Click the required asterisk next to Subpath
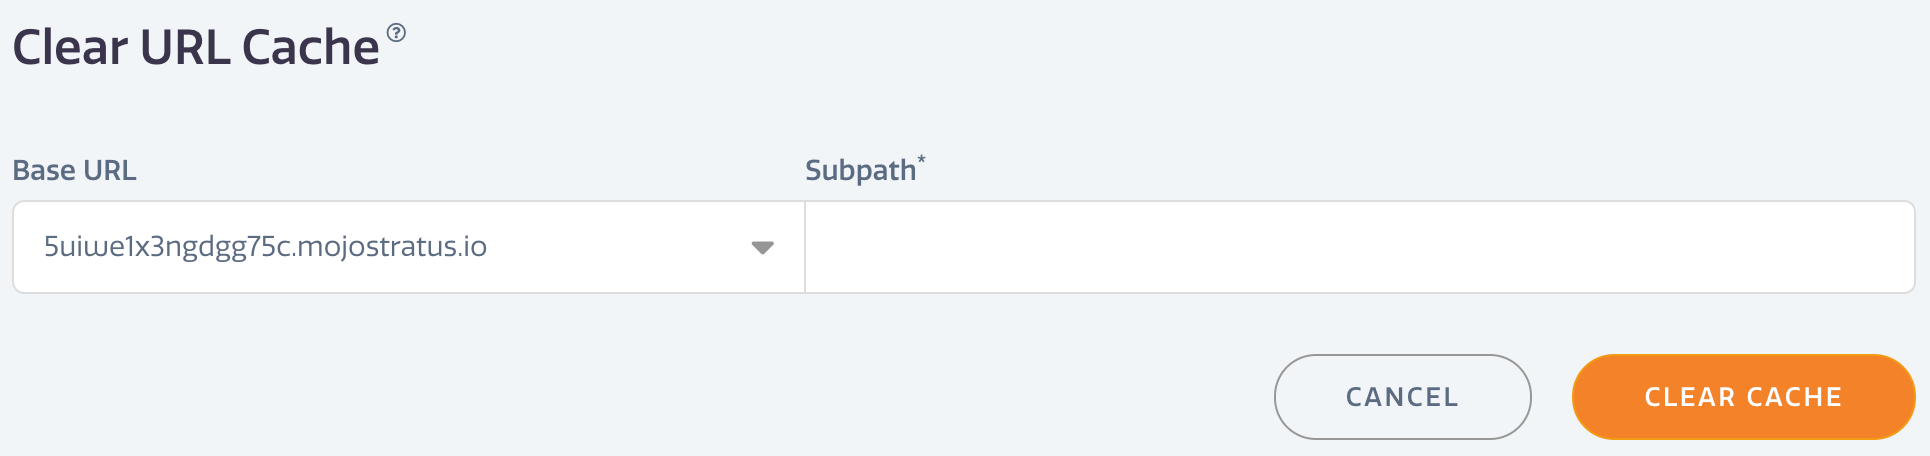The width and height of the screenshot is (1930, 456). (922, 159)
